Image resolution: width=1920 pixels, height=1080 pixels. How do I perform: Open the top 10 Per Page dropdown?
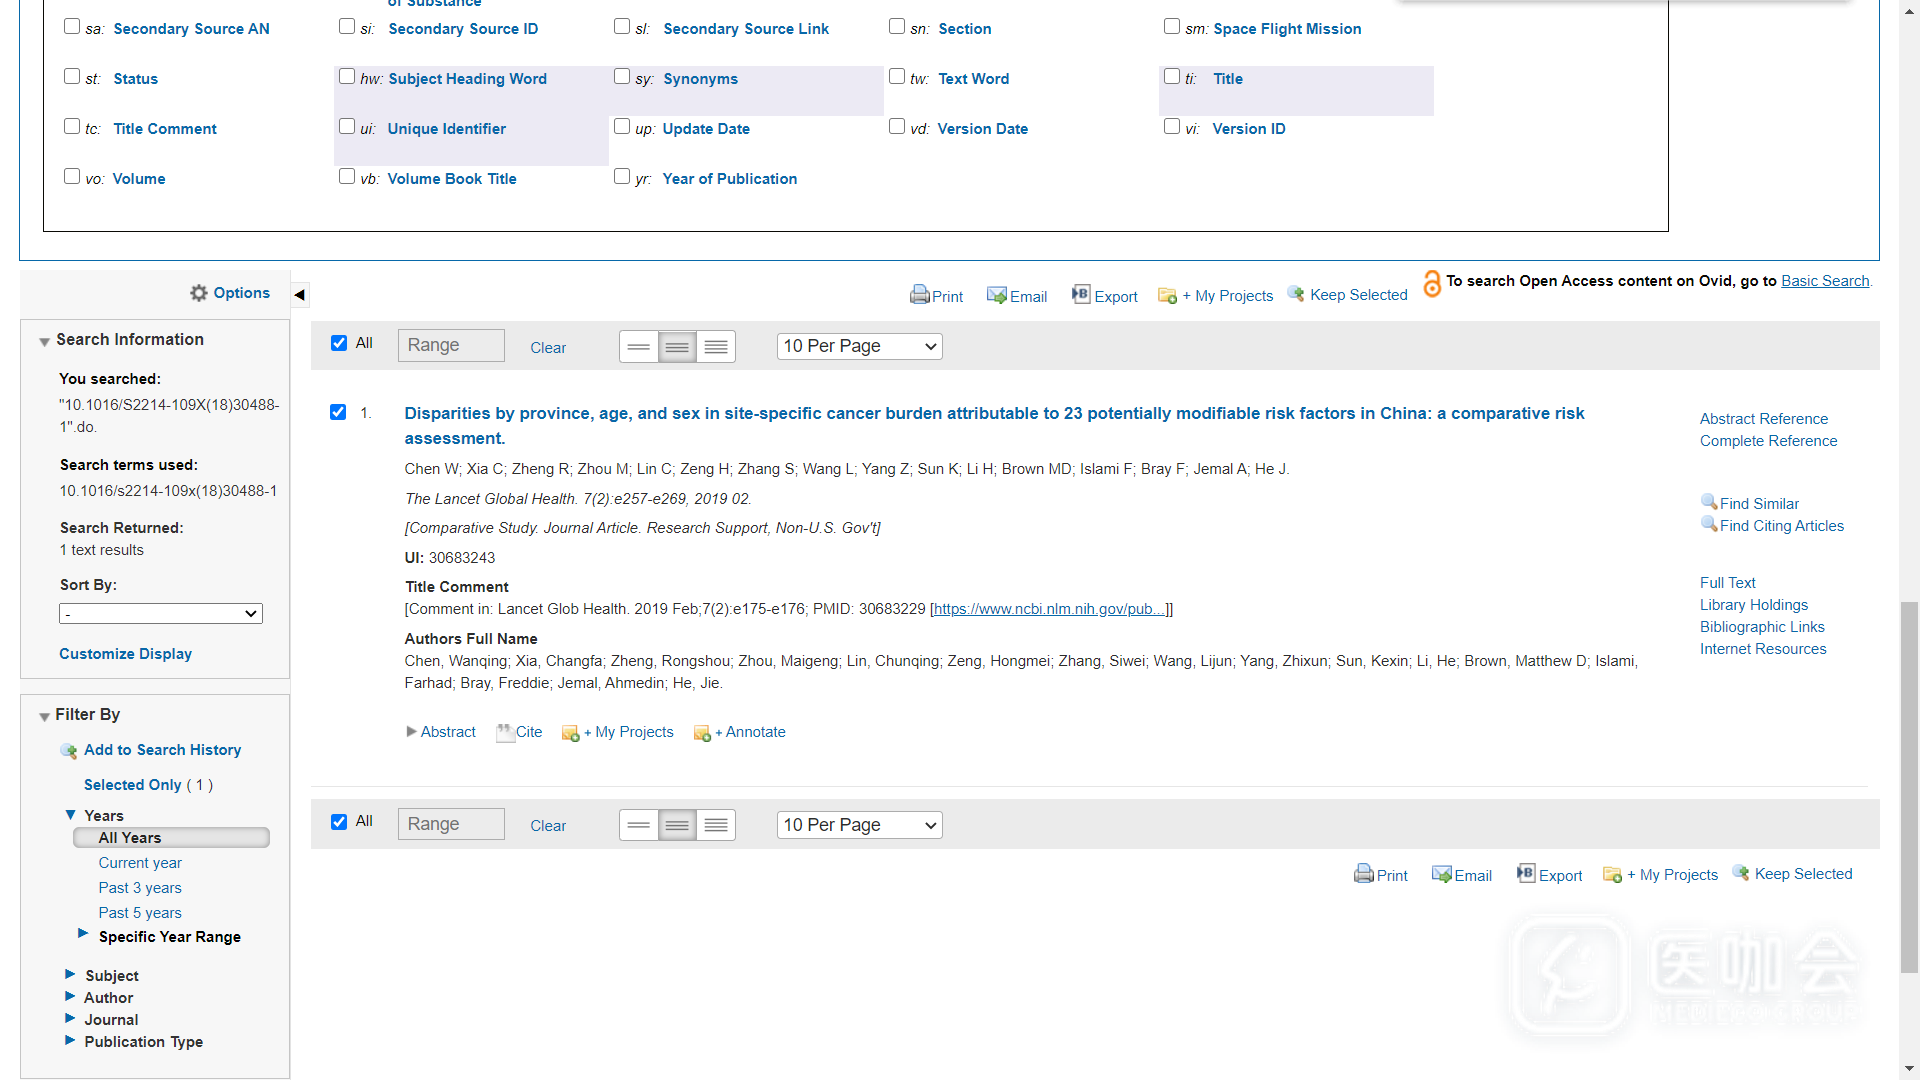tap(859, 346)
